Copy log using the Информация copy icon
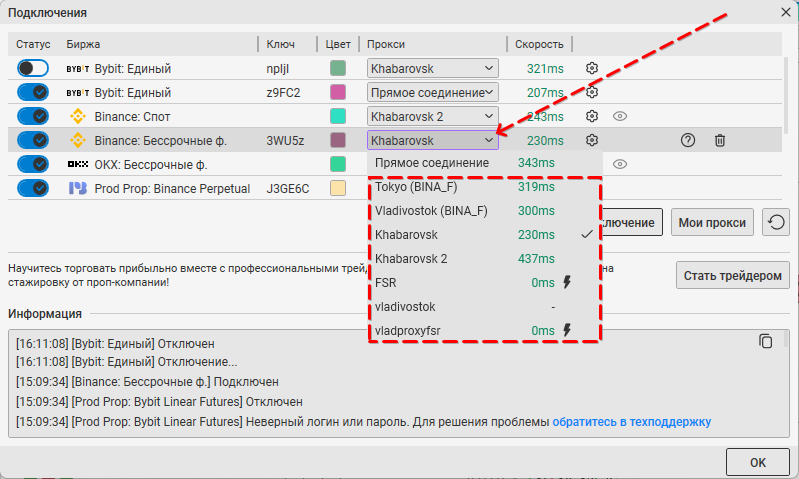The width and height of the screenshot is (799, 479). tap(766, 341)
